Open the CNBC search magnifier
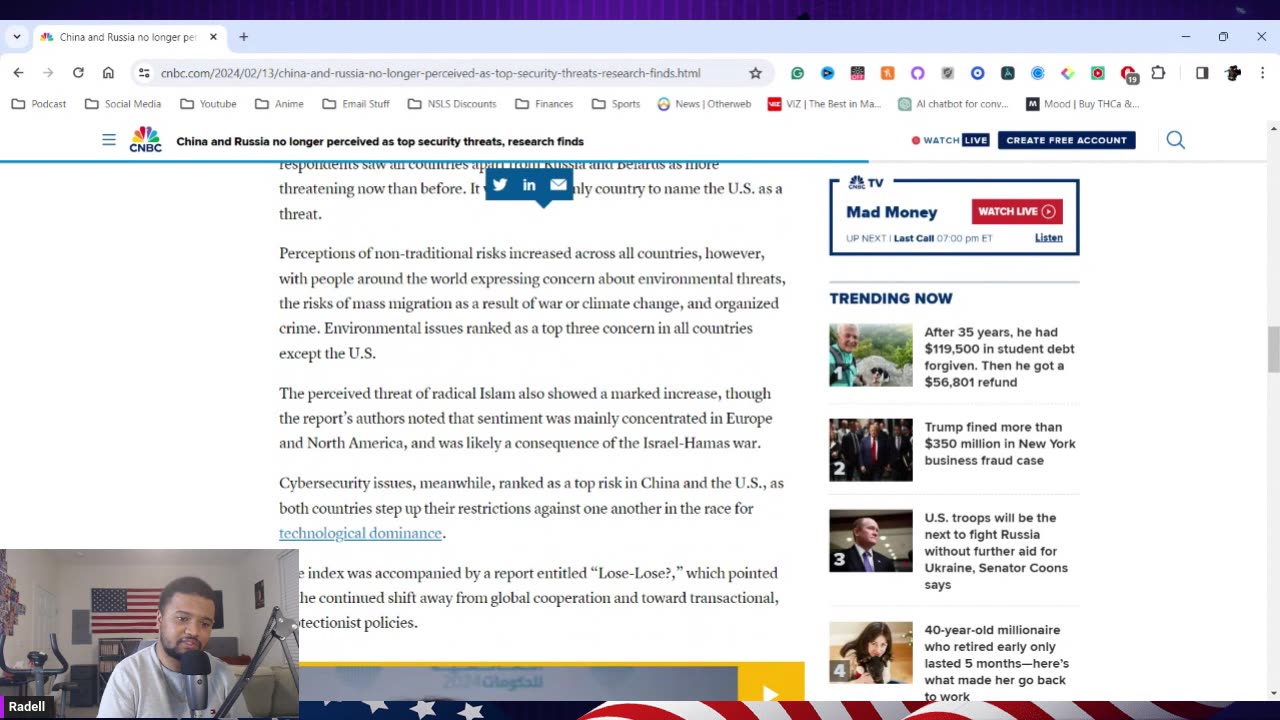Image resolution: width=1280 pixels, height=720 pixels. click(x=1176, y=140)
